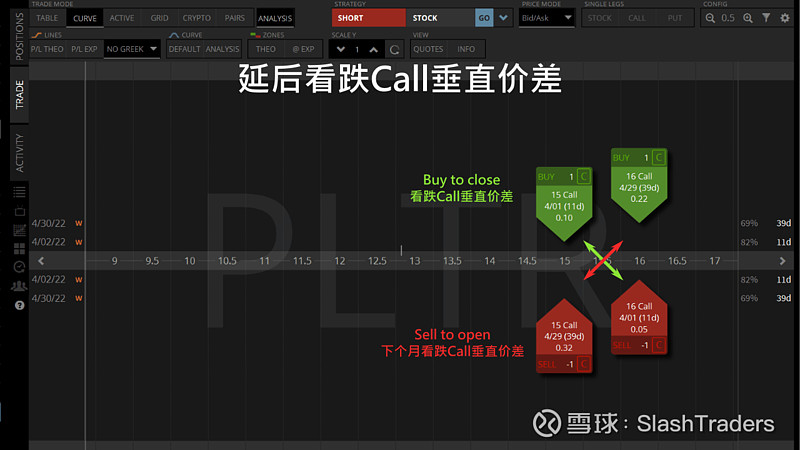
Task: Switch to TABLE trade mode
Action: click(x=47, y=18)
